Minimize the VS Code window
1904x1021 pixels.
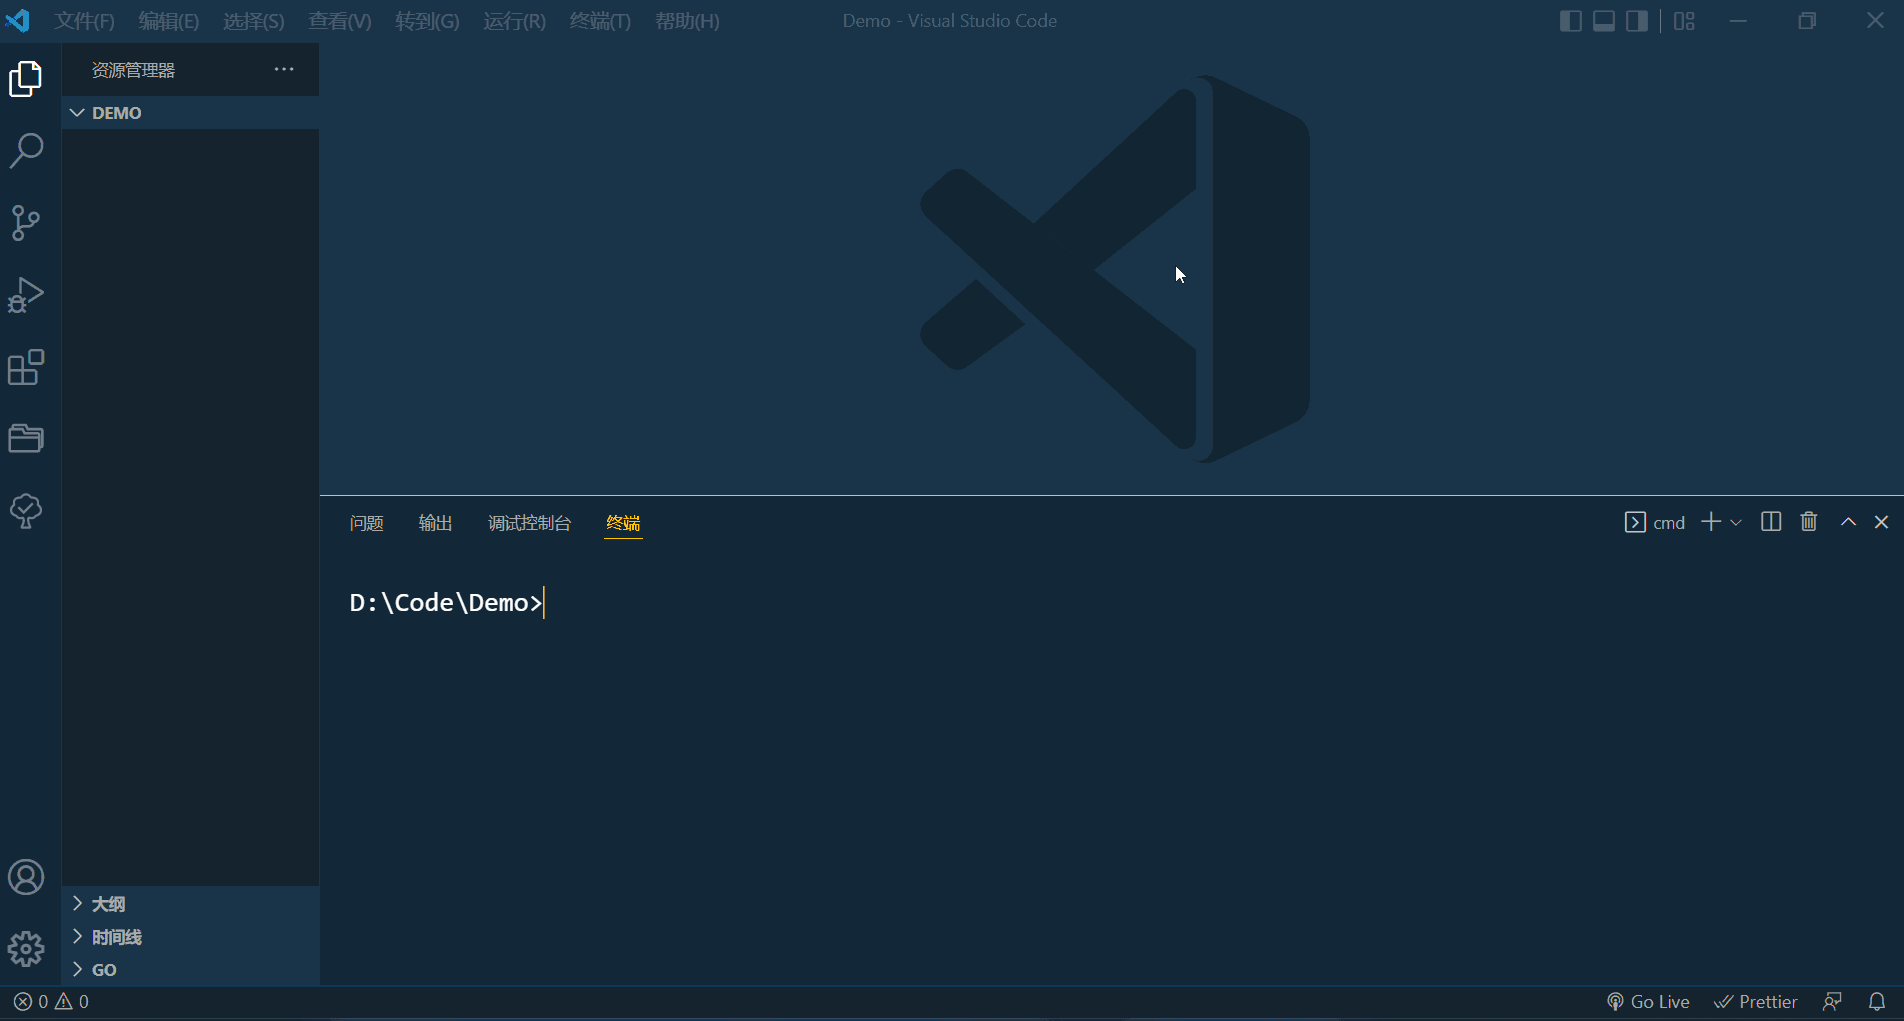click(x=1738, y=21)
